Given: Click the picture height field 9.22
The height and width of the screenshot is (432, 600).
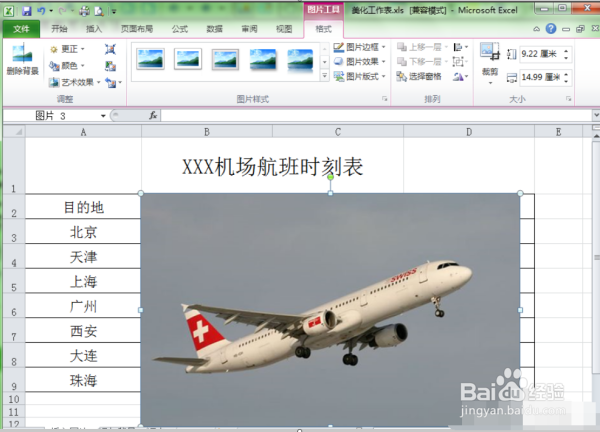Looking at the screenshot, I should tap(539, 54).
